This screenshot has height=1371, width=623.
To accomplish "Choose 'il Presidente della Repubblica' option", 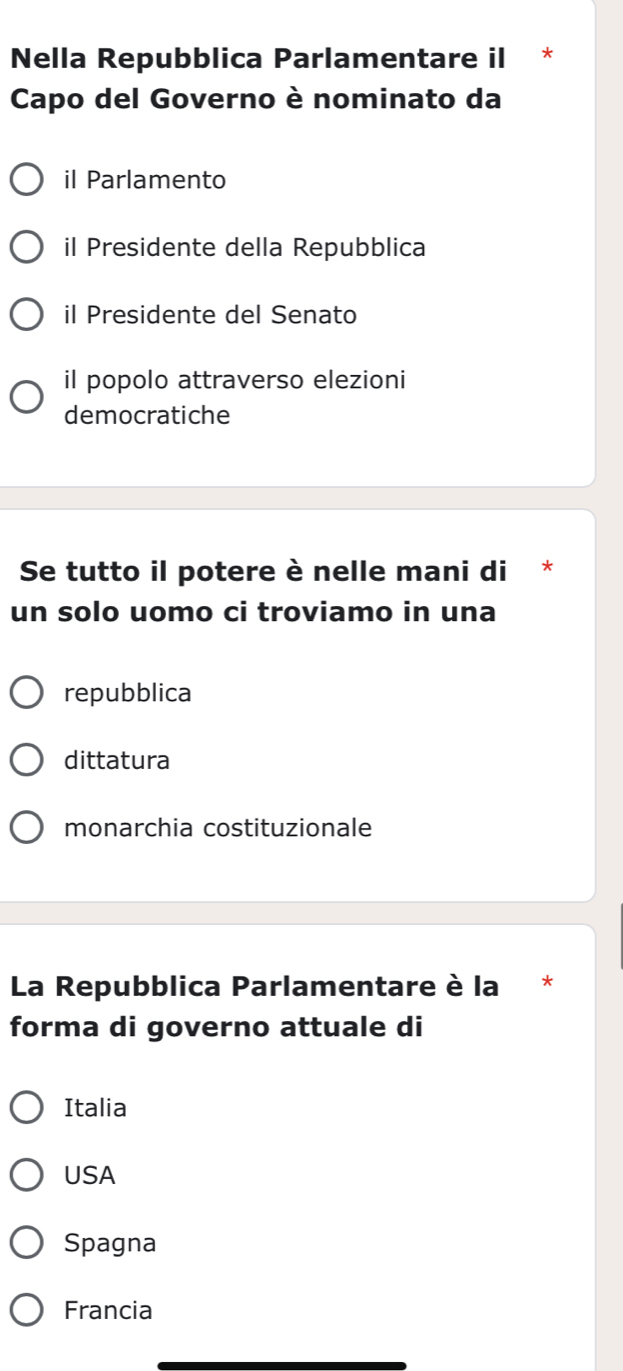I will pos(27,248).
